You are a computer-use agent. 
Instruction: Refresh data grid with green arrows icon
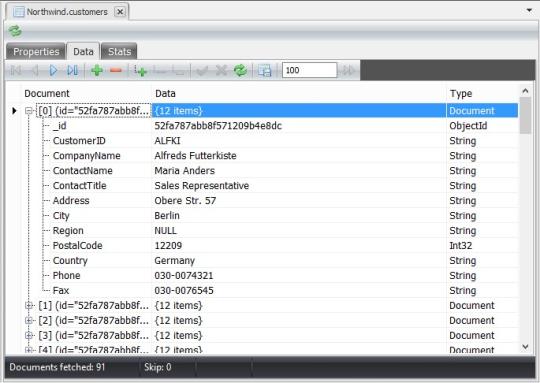pyautogui.click(x=240, y=70)
